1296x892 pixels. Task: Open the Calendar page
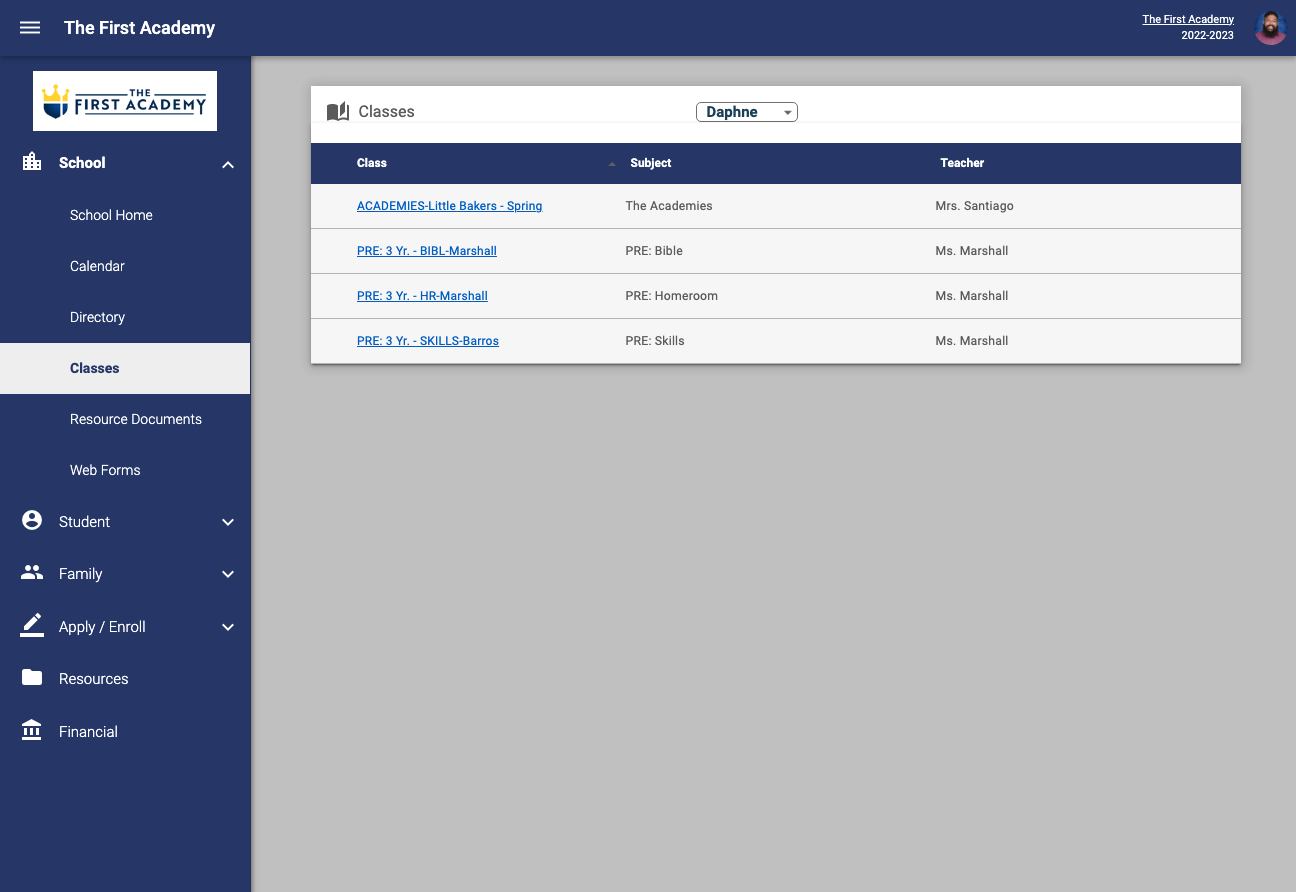pyautogui.click(x=97, y=266)
